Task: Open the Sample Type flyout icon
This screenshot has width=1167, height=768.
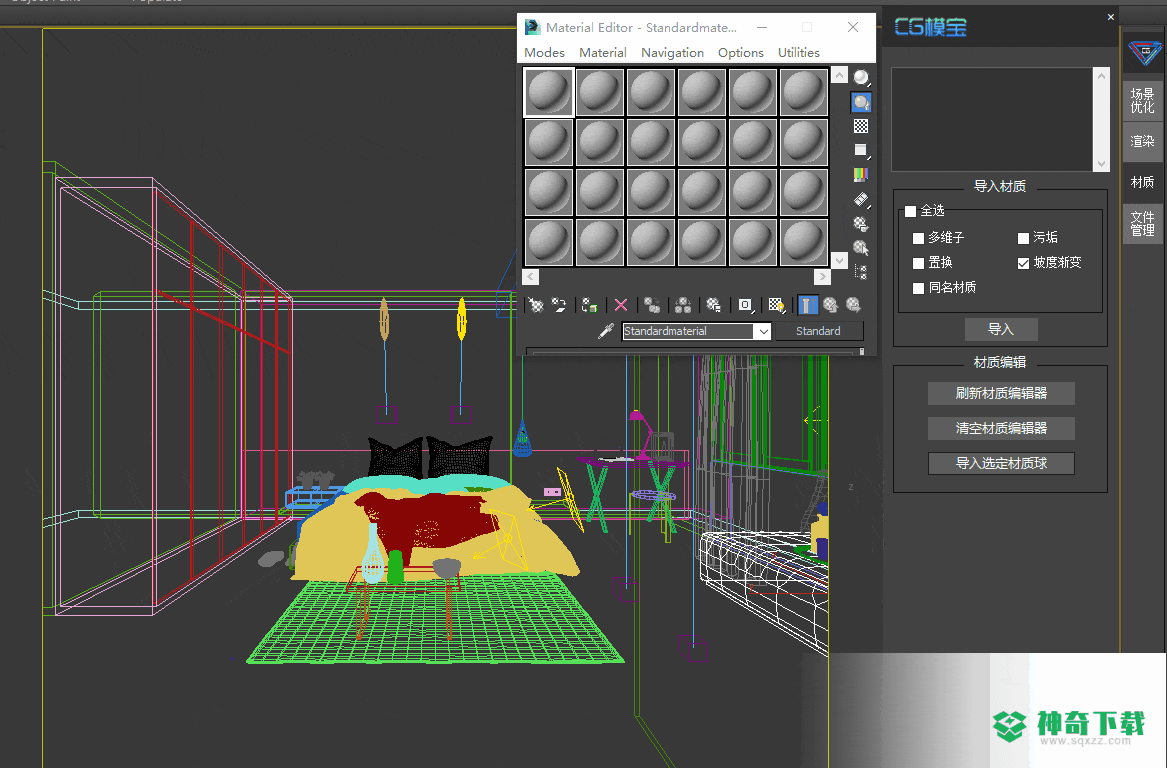Action: point(861,77)
